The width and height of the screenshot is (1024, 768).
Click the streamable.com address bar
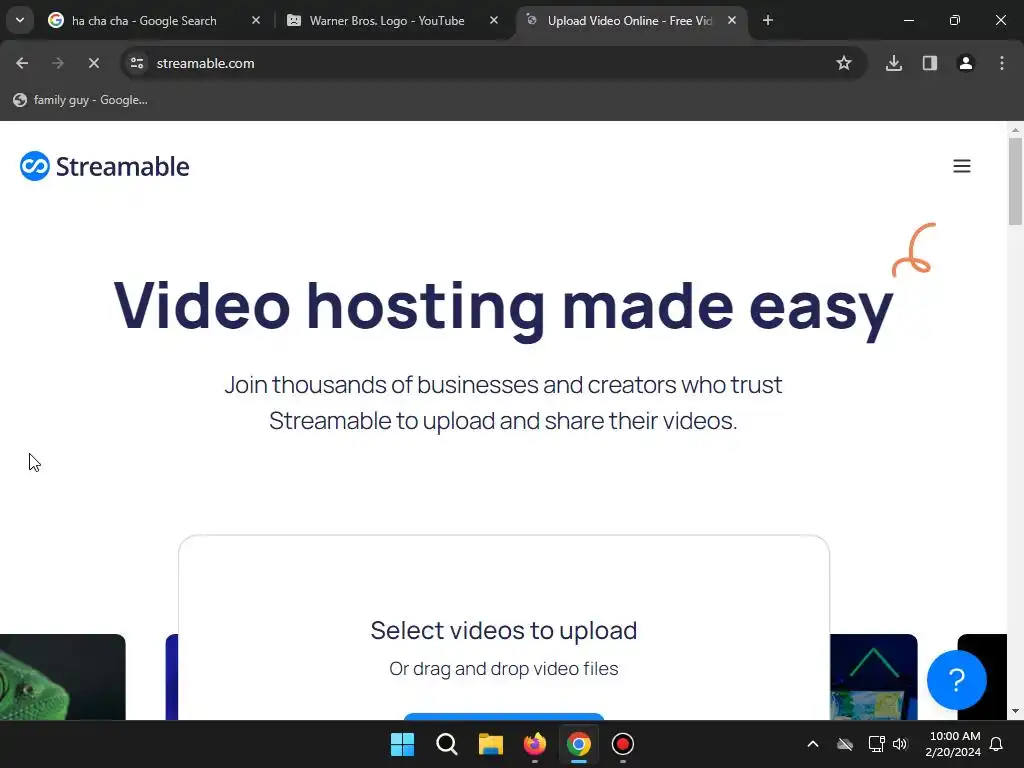pyautogui.click(x=493, y=63)
